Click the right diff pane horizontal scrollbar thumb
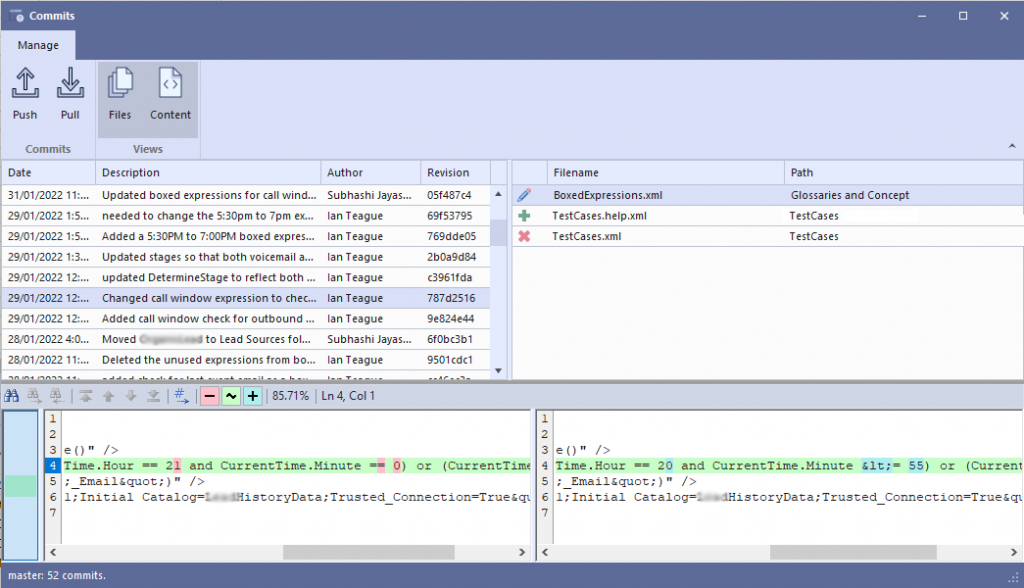Screen dimensions: 1024x588 tap(853, 553)
